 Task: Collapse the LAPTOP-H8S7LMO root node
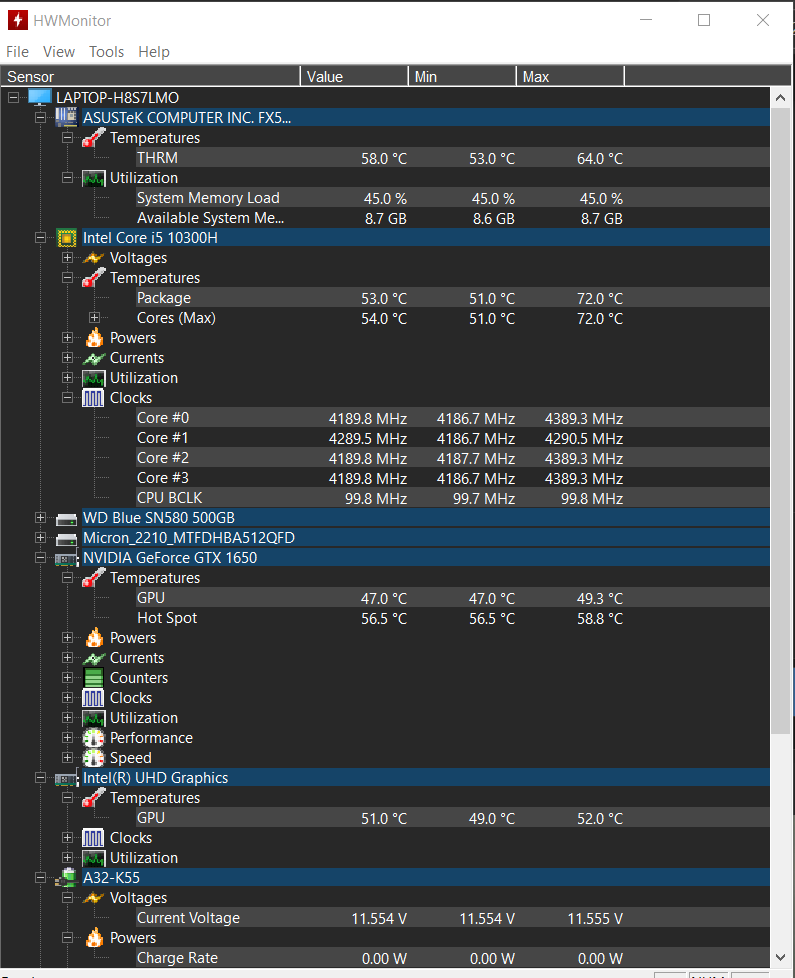13,97
